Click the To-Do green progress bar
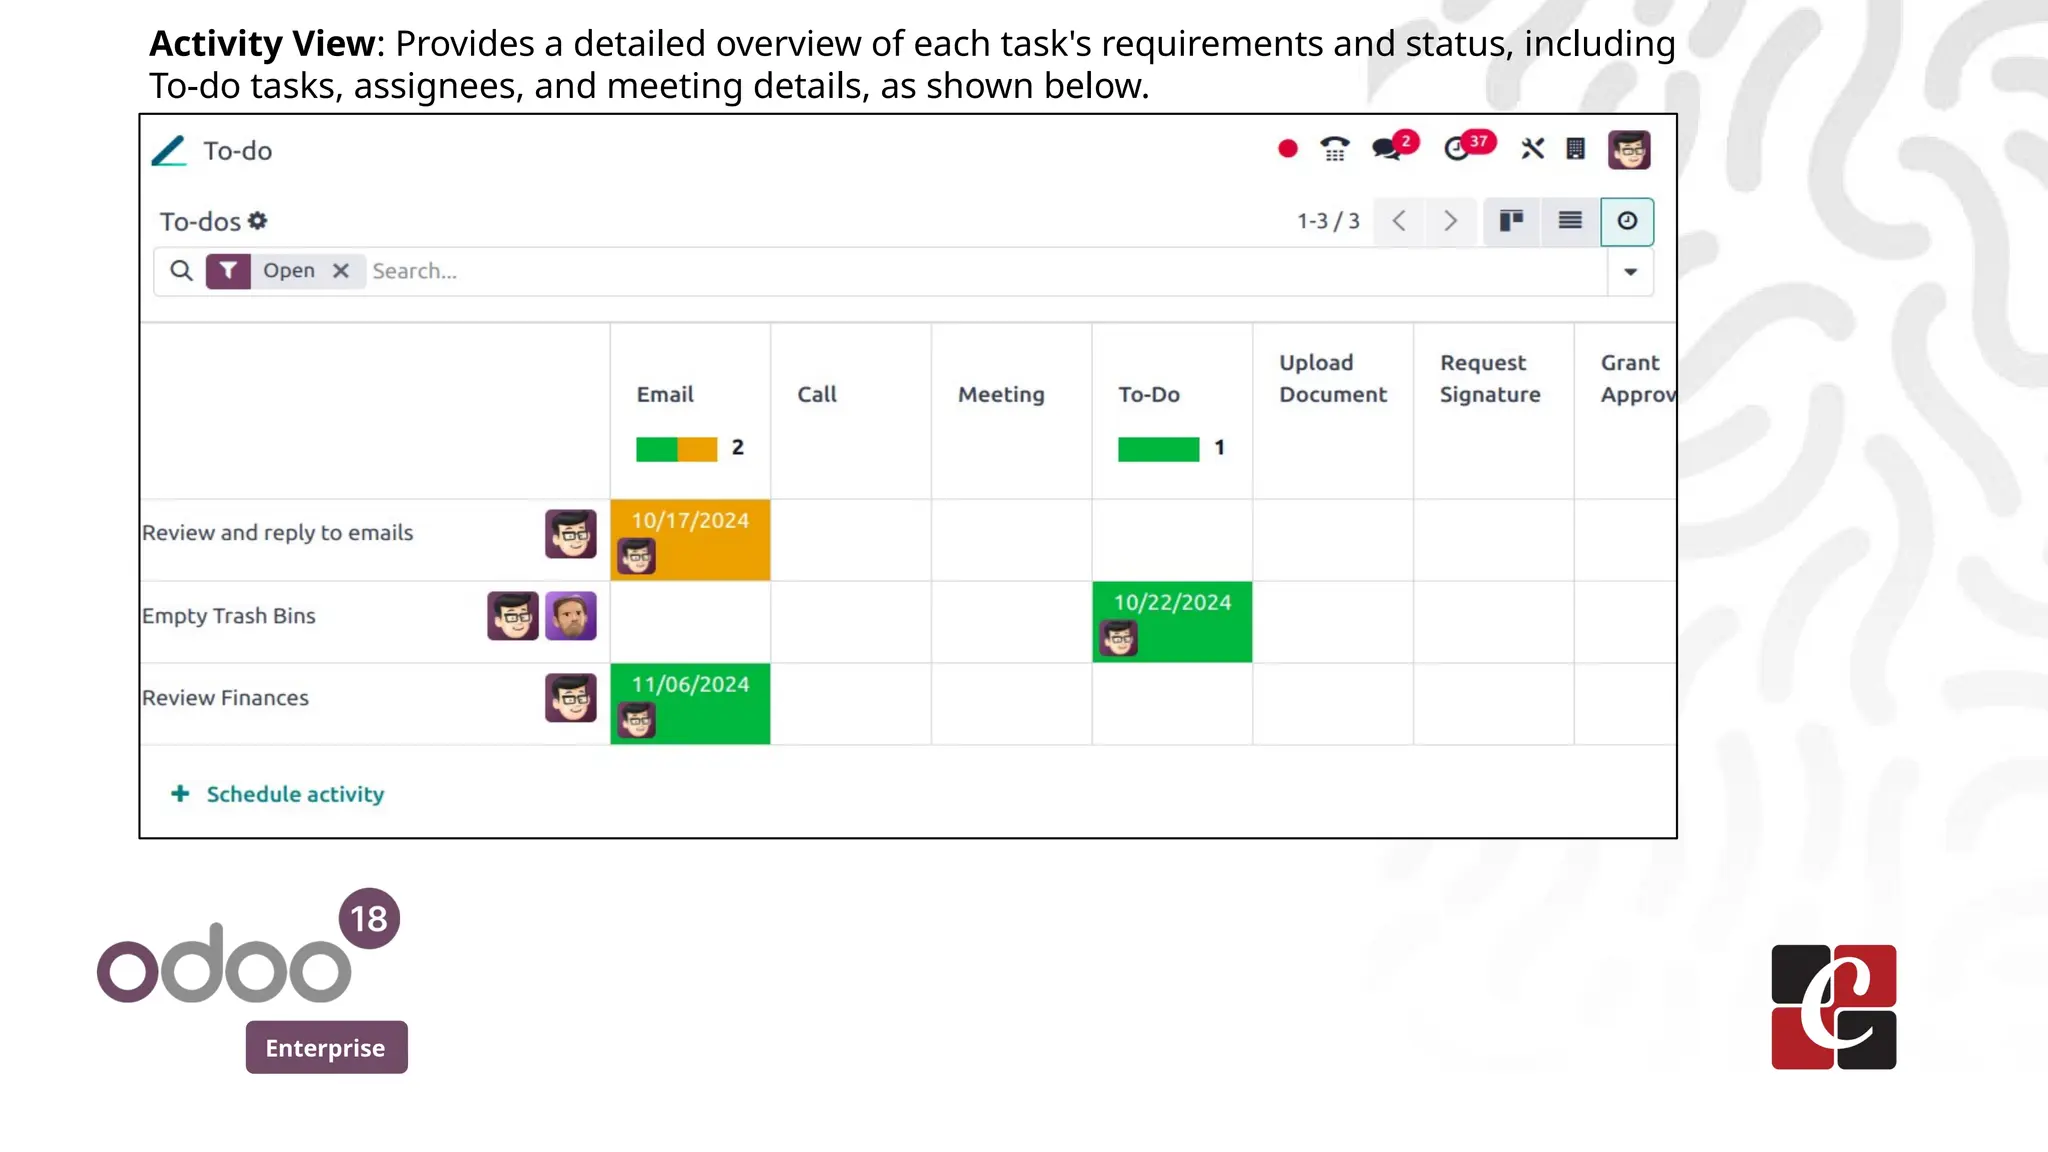The image size is (2048, 1152). (1159, 449)
